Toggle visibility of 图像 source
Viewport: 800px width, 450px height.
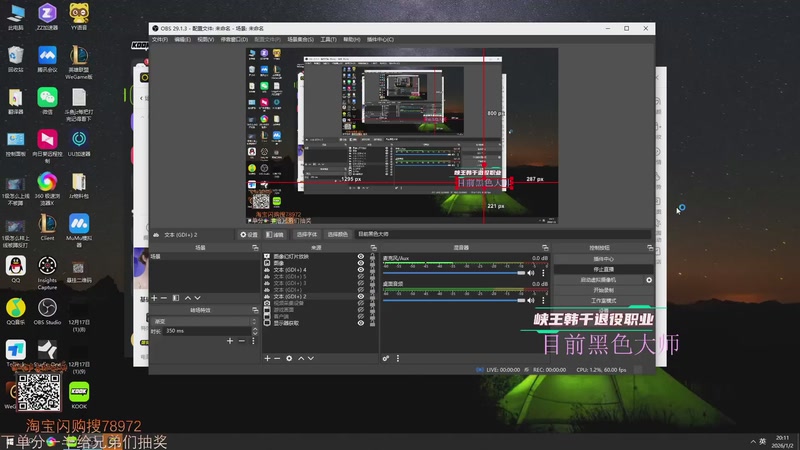[x=361, y=263]
